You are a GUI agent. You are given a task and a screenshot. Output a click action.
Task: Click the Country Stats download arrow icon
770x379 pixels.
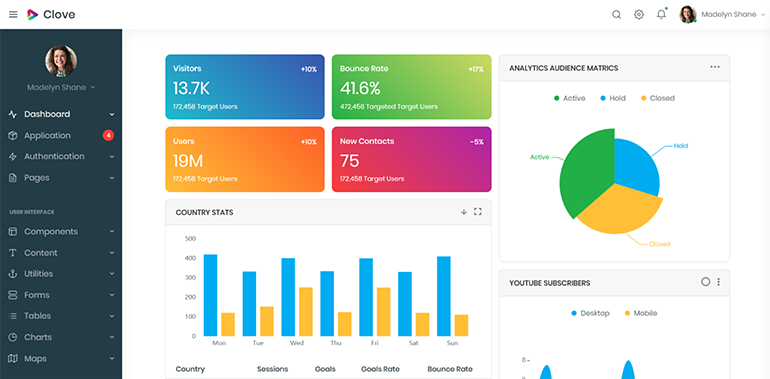(464, 212)
